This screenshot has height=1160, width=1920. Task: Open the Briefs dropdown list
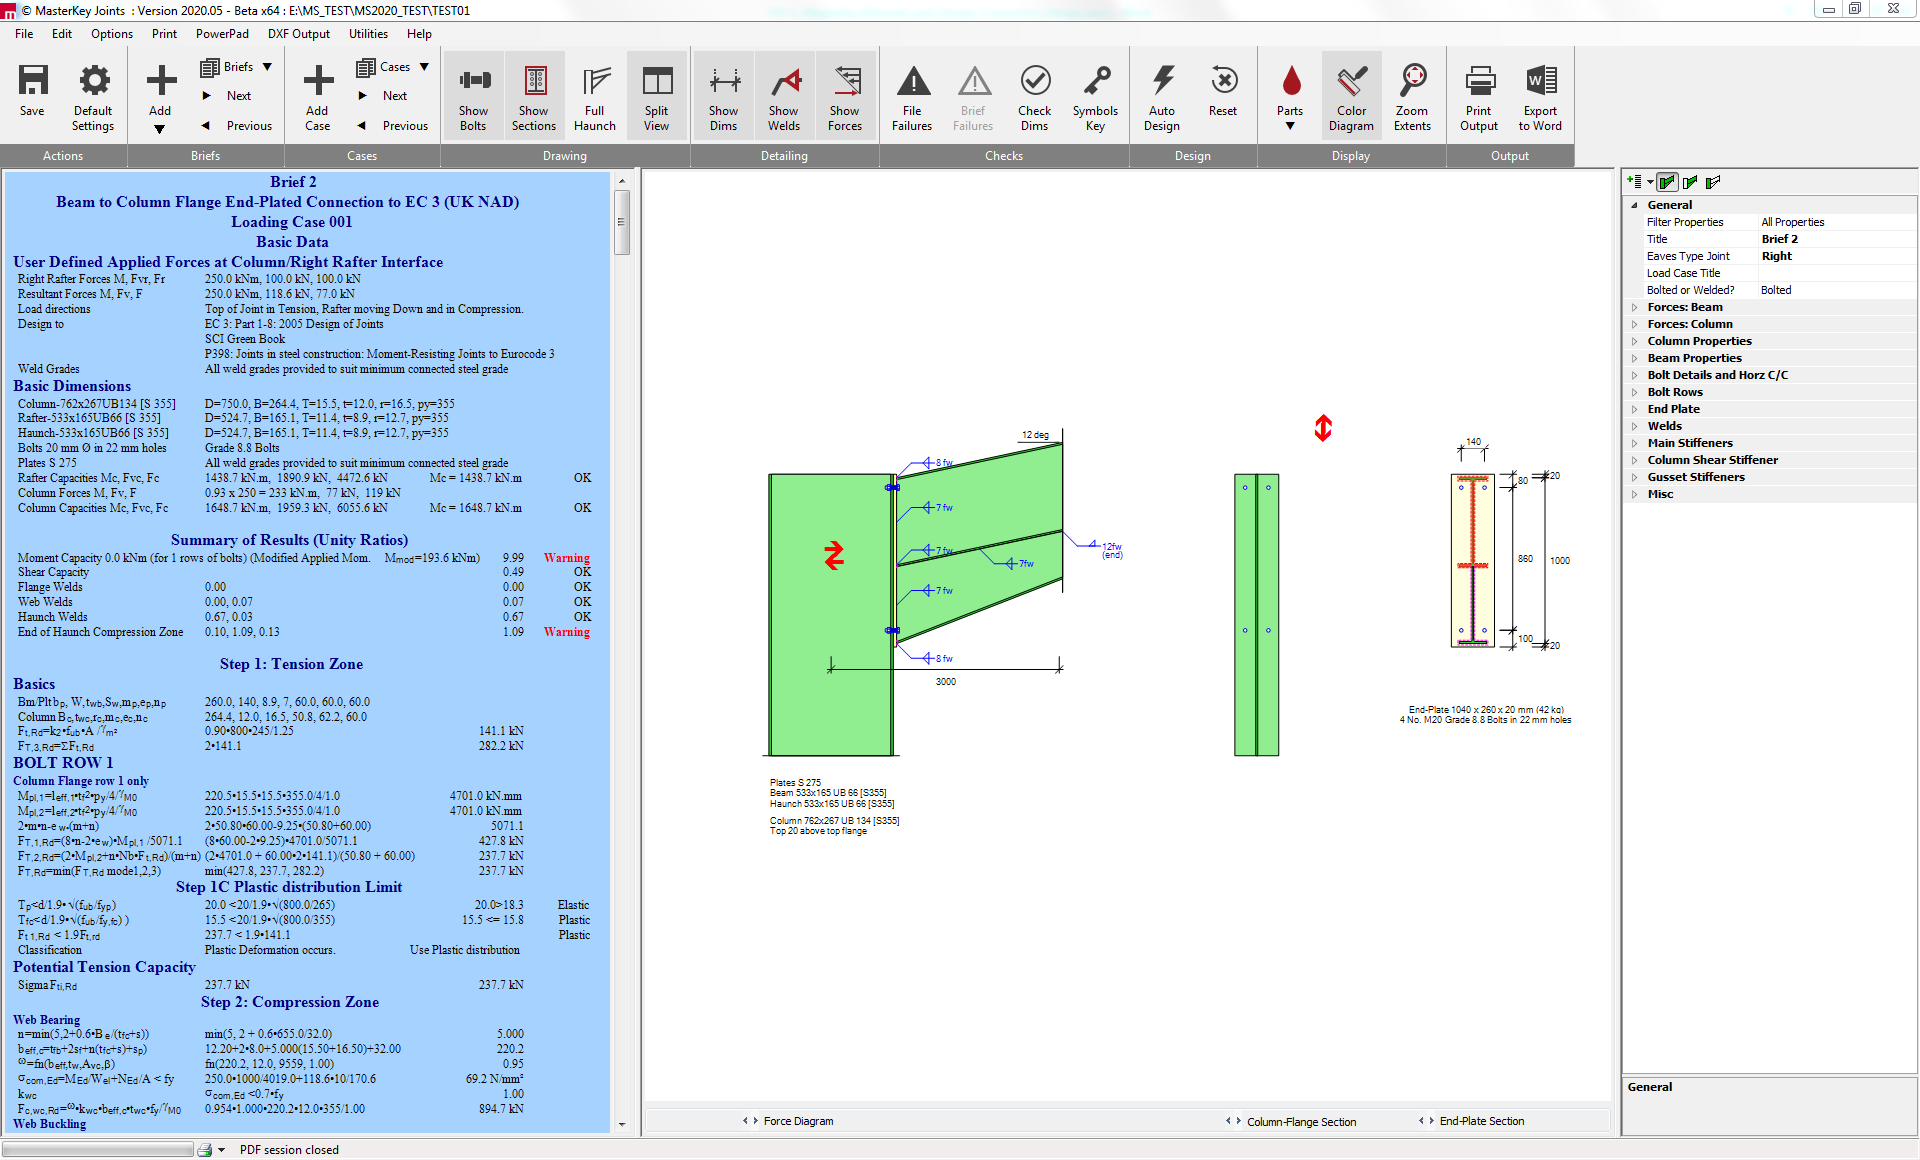237,67
